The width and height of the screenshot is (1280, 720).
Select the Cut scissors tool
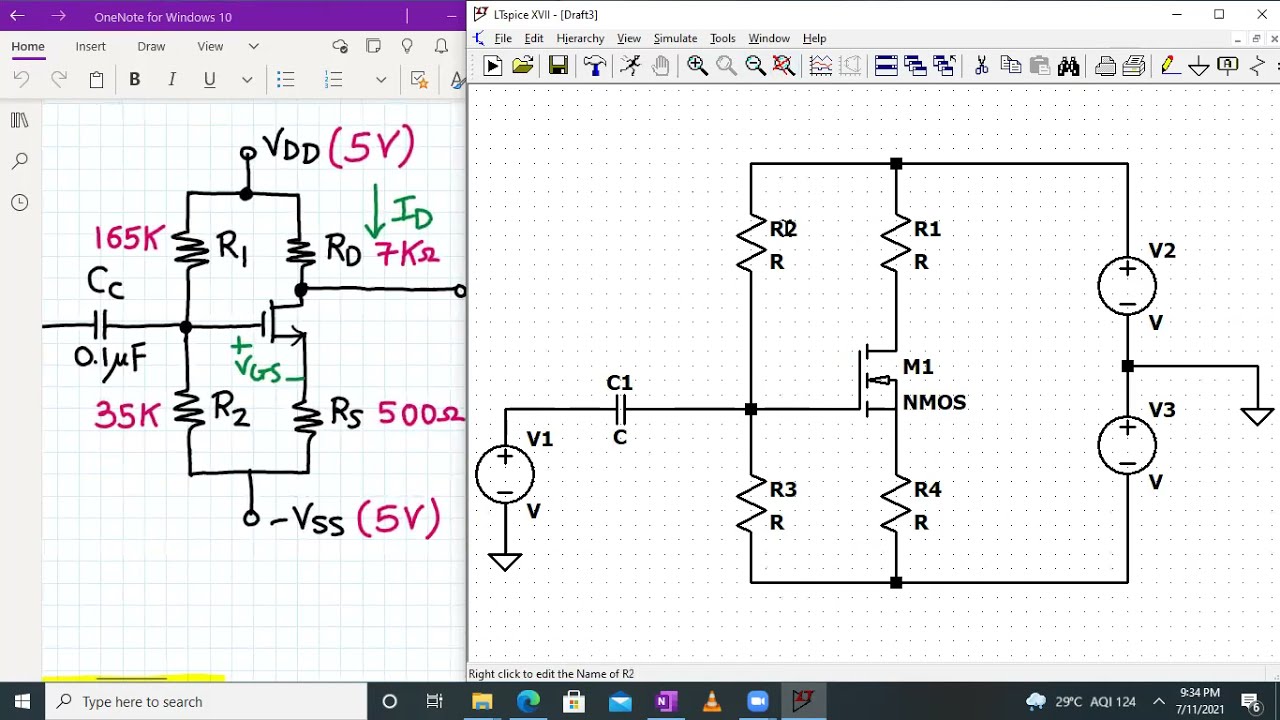pyautogui.click(x=981, y=66)
